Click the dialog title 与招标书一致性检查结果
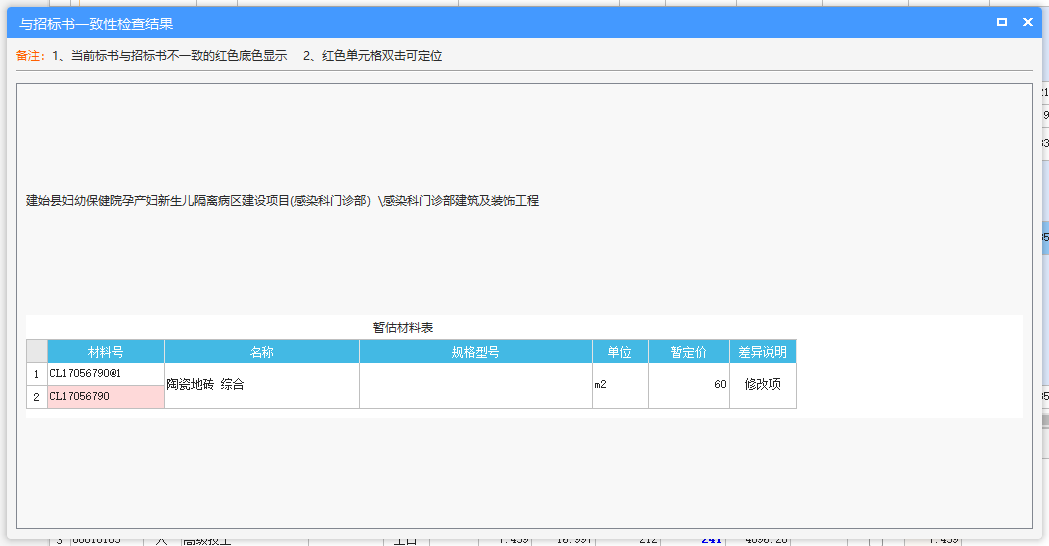 point(96,24)
